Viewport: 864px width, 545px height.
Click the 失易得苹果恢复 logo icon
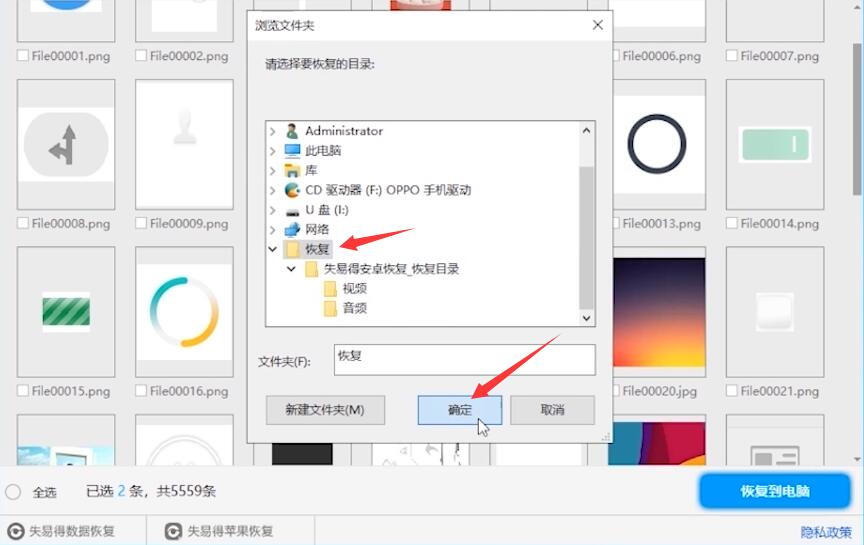click(173, 531)
